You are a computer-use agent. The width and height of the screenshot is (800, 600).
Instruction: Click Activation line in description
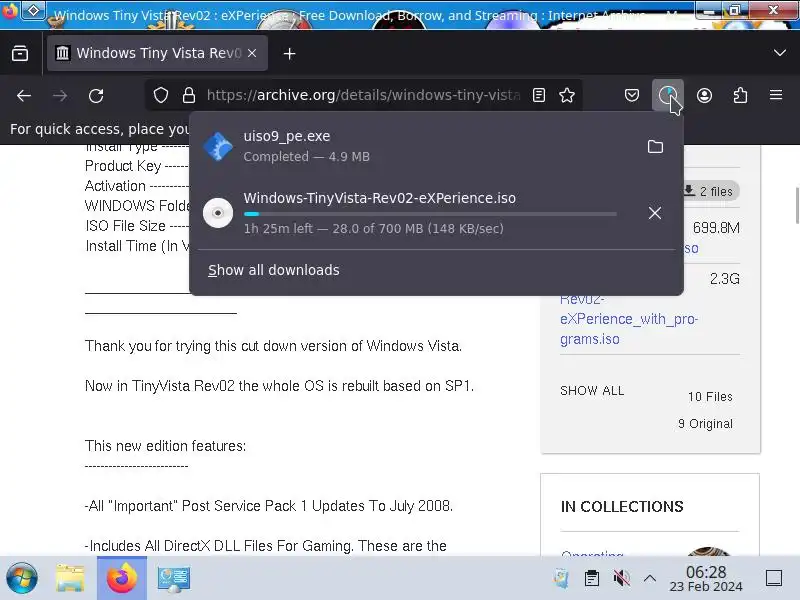[137, 186]
